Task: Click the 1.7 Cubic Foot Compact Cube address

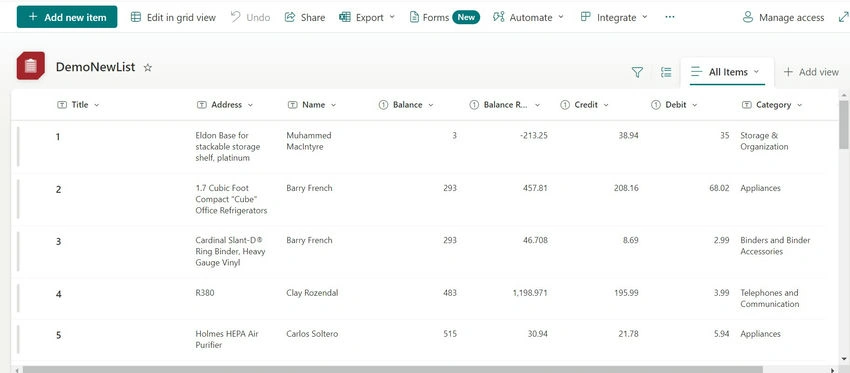Action: (x=231, y=199)
